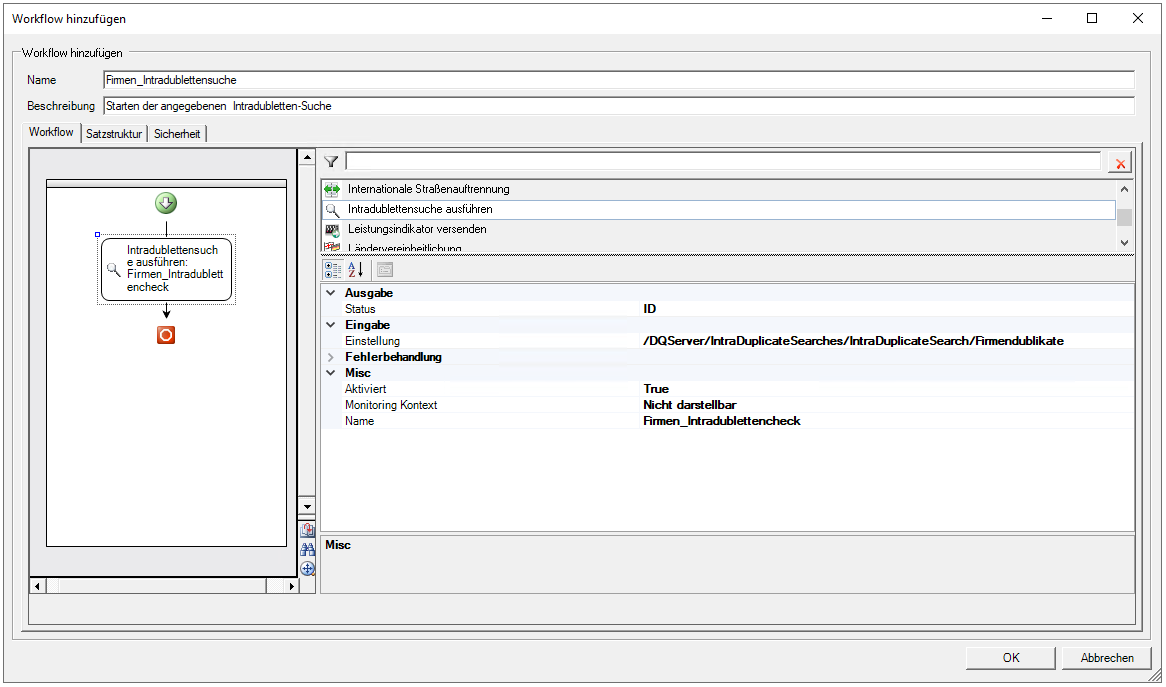This screenshot has height=687, width=1166.
Task: Click the Status property row
Action: pos(727,309)
